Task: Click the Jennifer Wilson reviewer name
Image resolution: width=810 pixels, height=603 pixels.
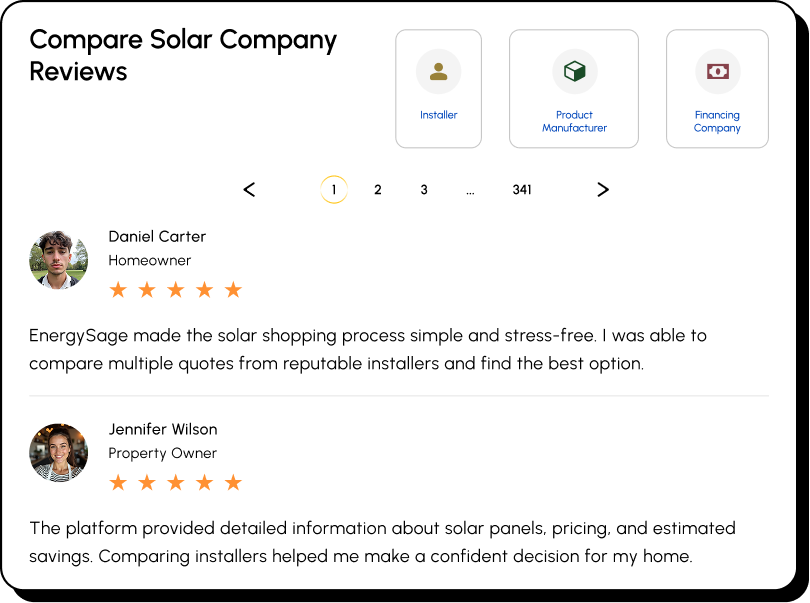Action: 163,429
